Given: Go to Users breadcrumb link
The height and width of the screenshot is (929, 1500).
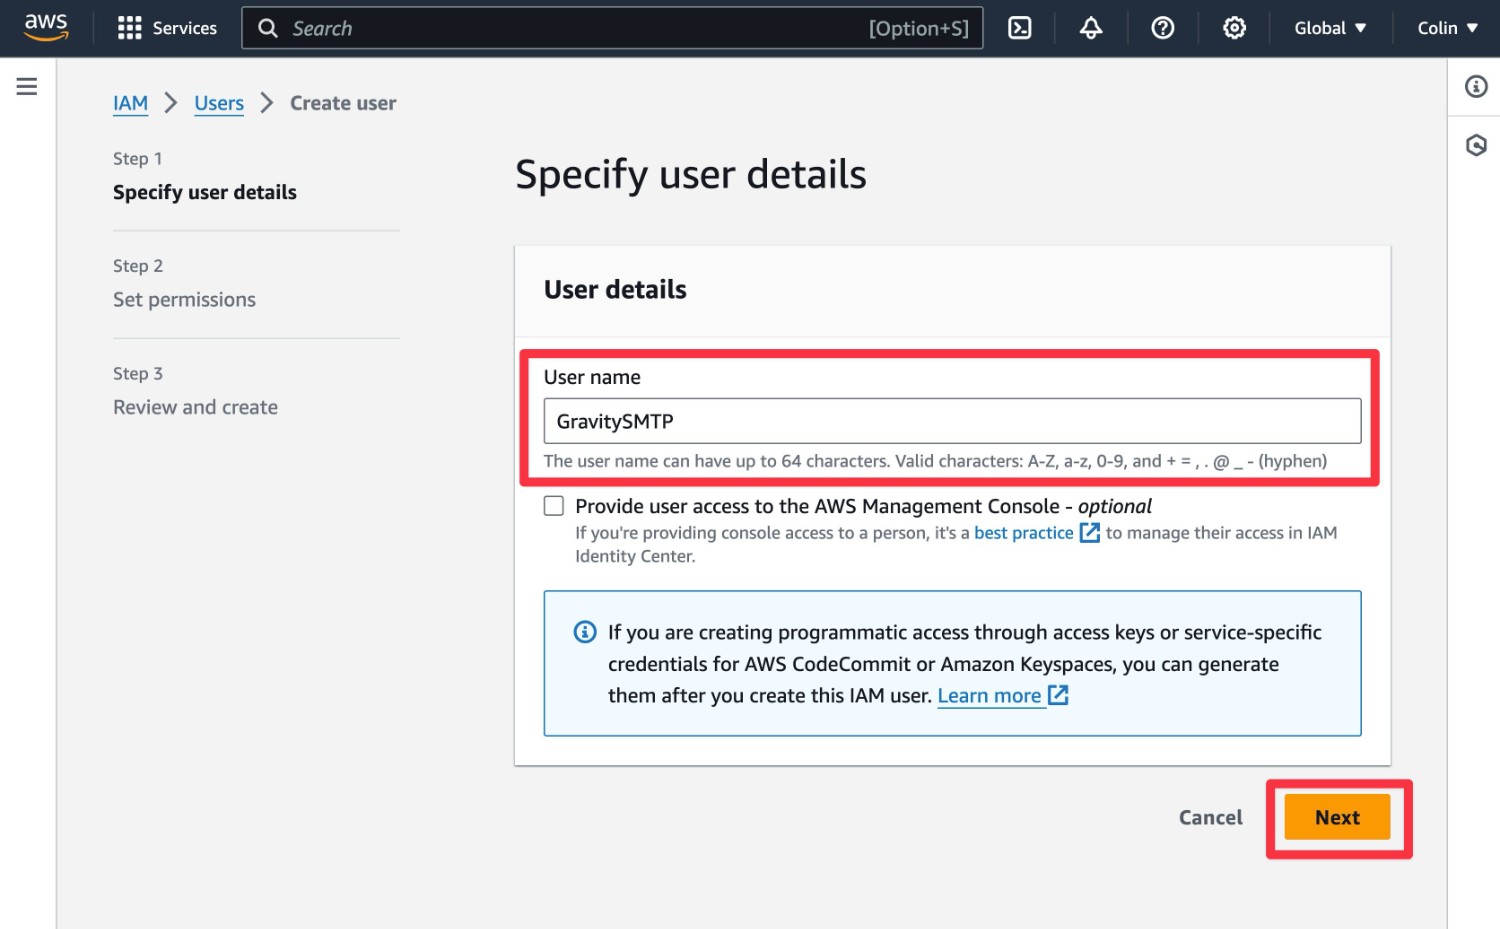Looking at the screenshot, I should pyautogui.click(x=219, y=103).
